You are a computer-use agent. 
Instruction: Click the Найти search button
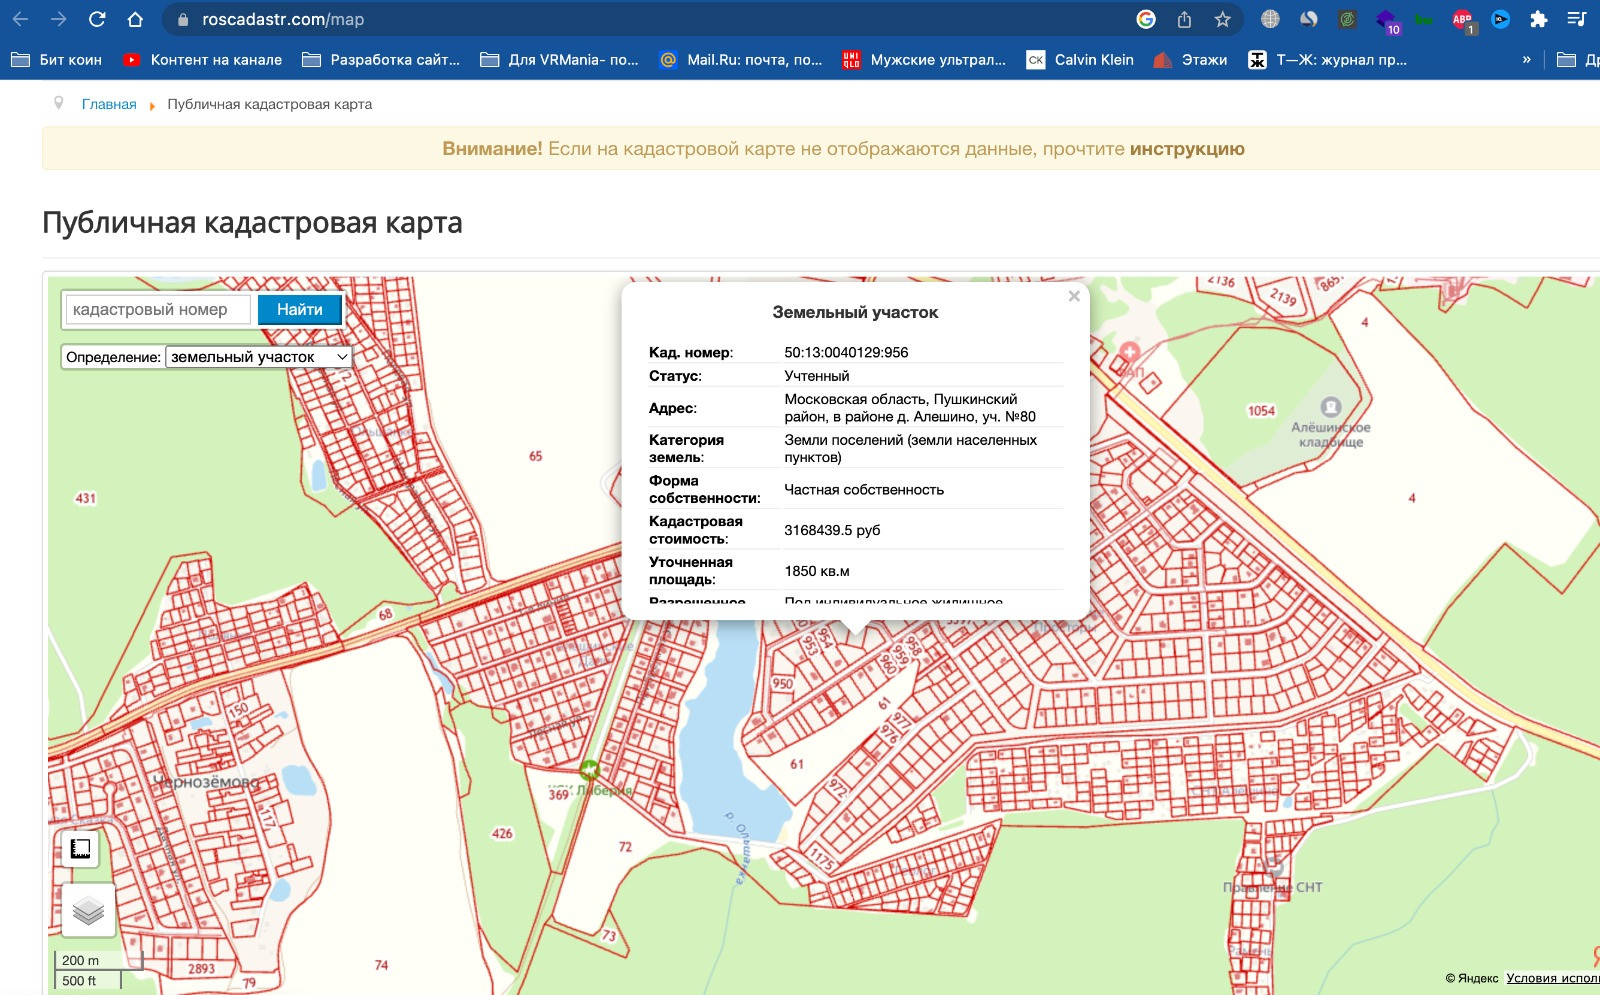300,310
